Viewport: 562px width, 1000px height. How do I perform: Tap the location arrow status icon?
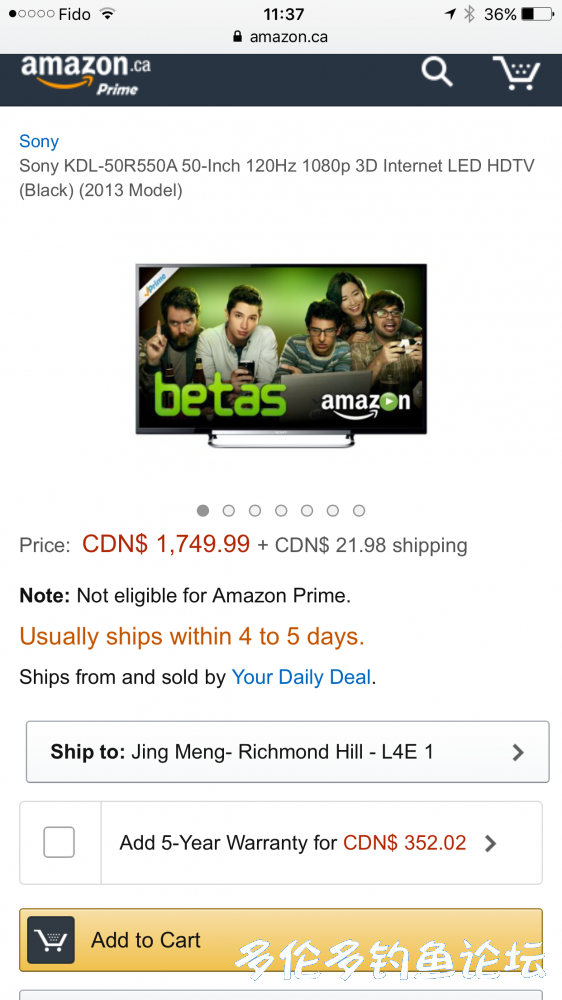(451, 13)
